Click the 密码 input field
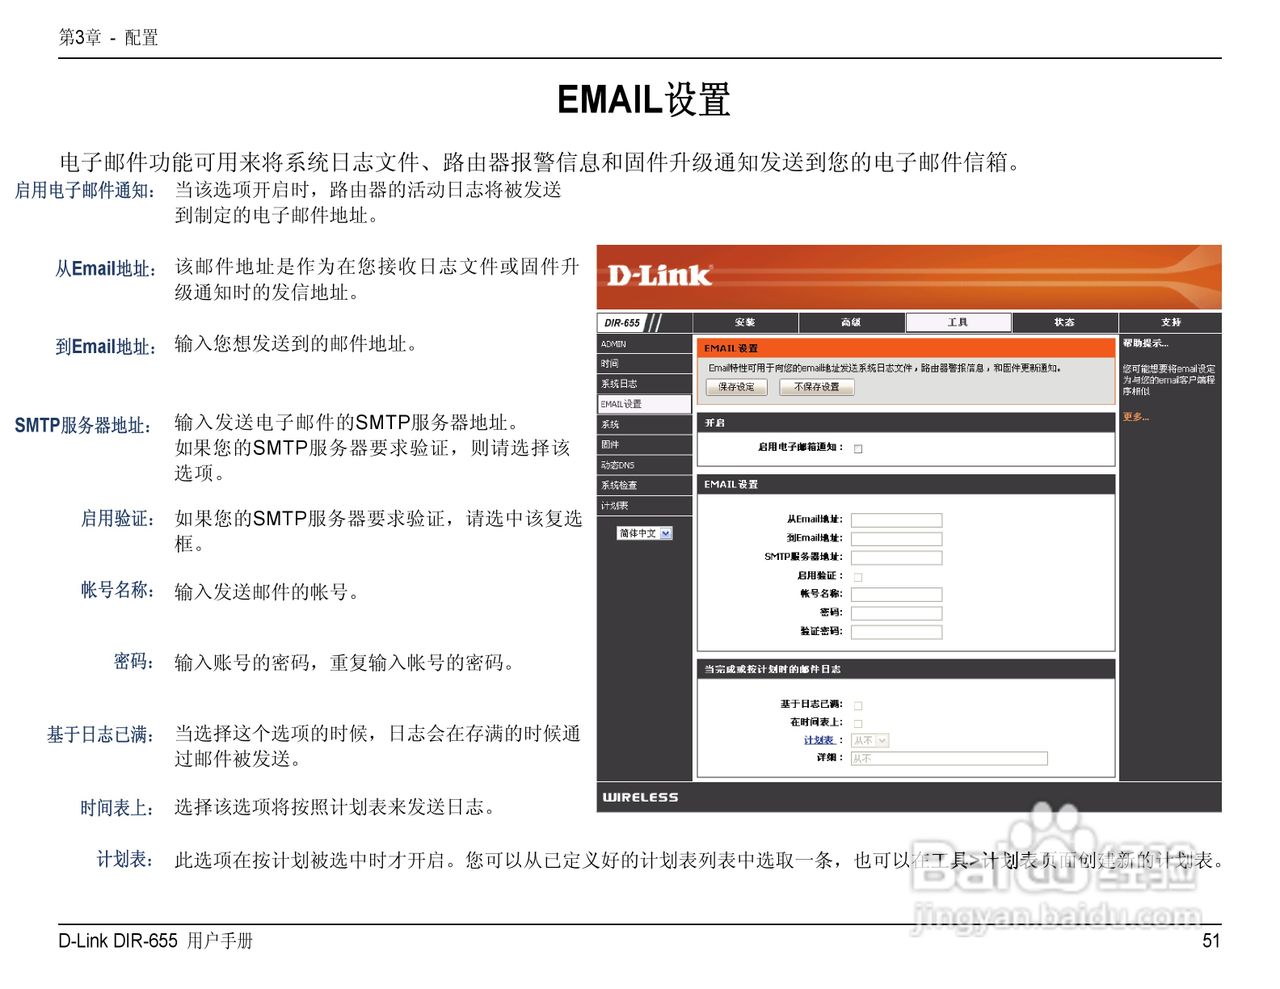This screenshot has height=989, width=1280. point(896,613)
